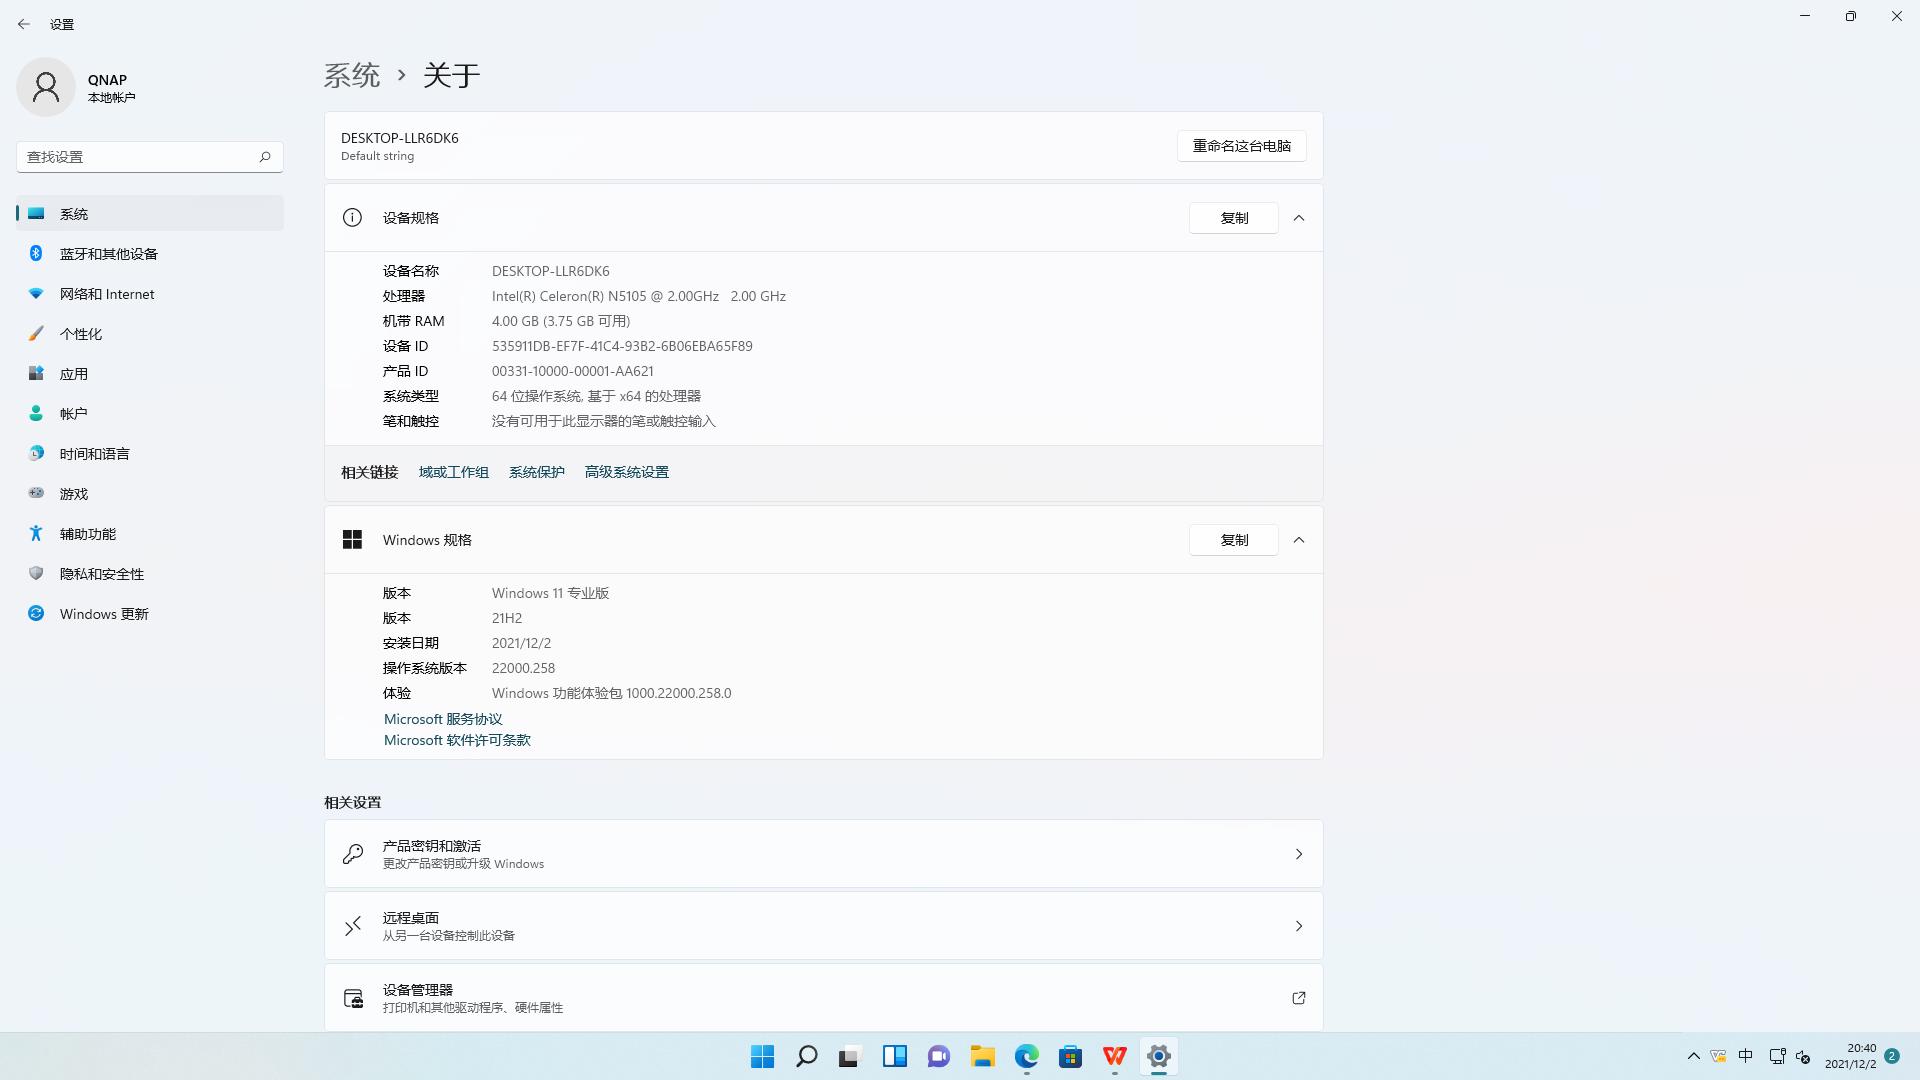Collapse the Windows specifications section
The width and height of the screenshot is (1920, 1080).
[x=1299, y=540]
